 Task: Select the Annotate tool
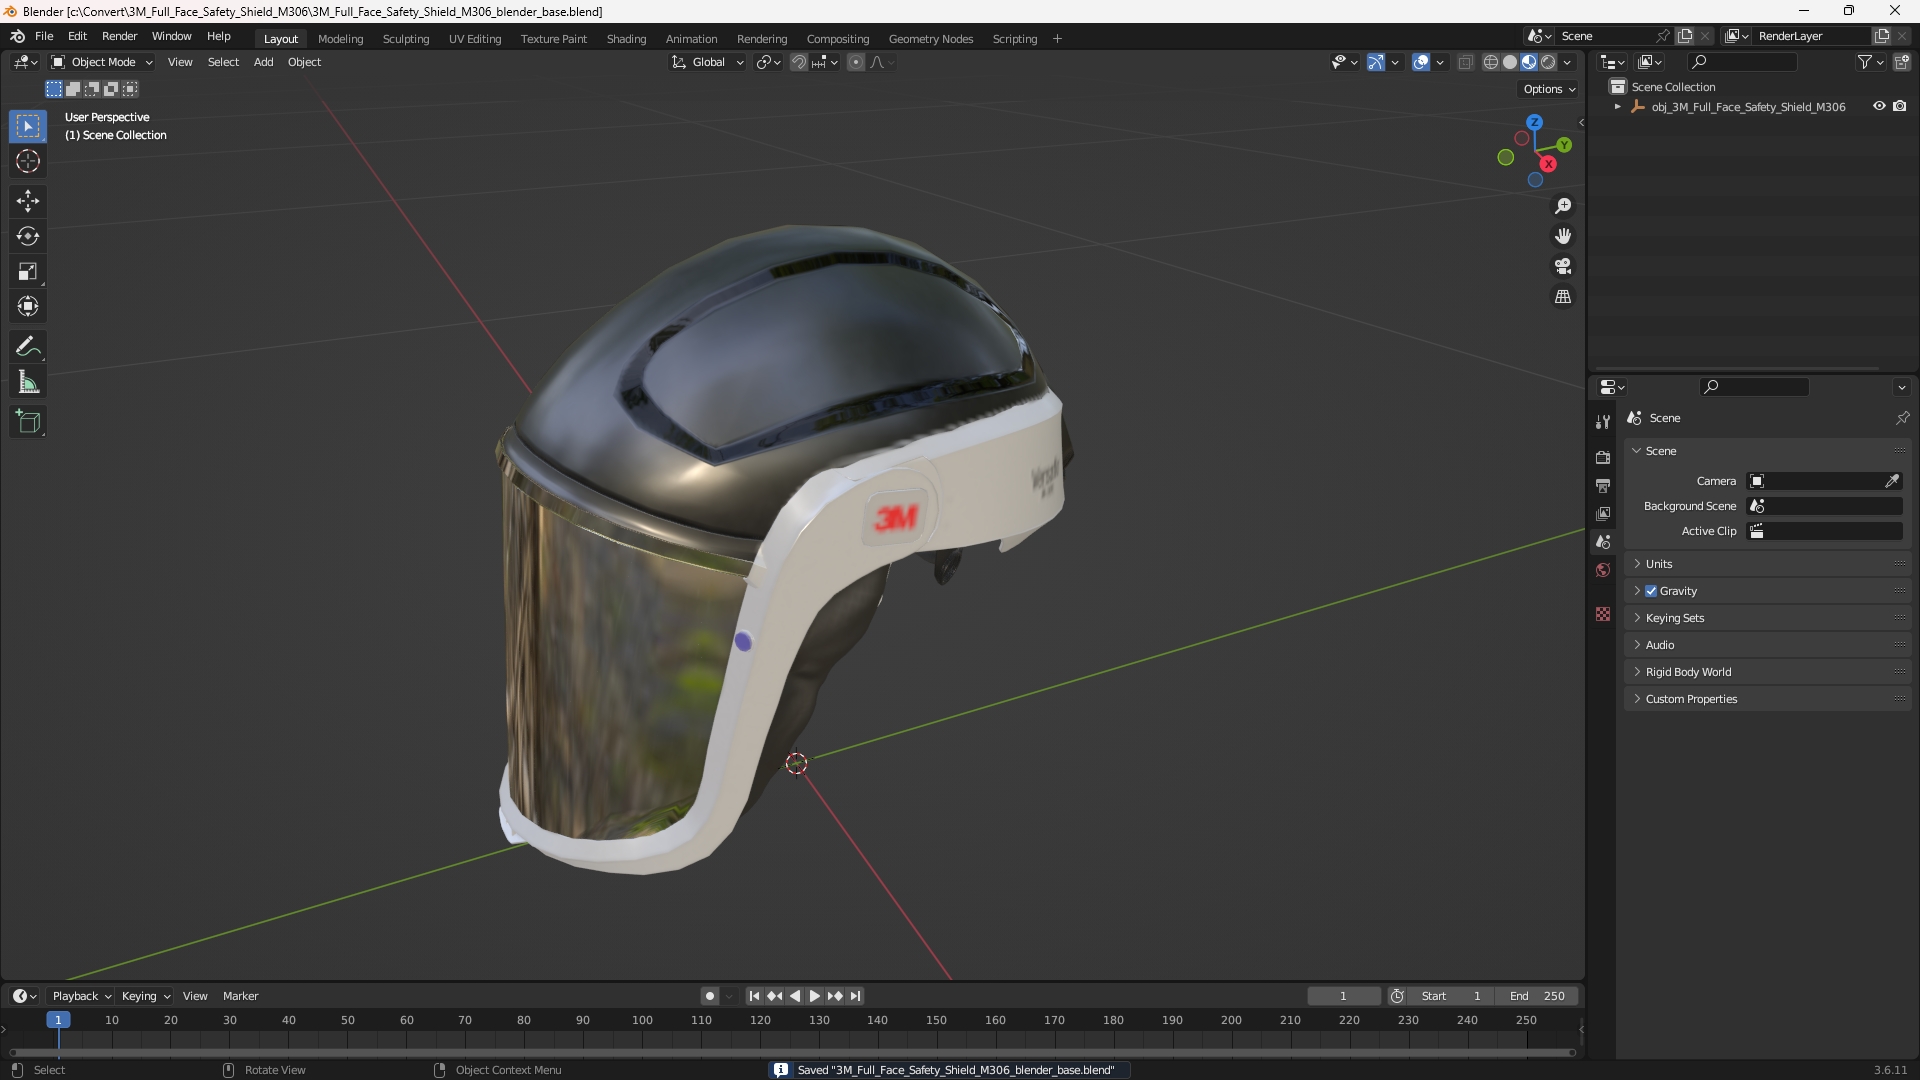tap(28, 347)
